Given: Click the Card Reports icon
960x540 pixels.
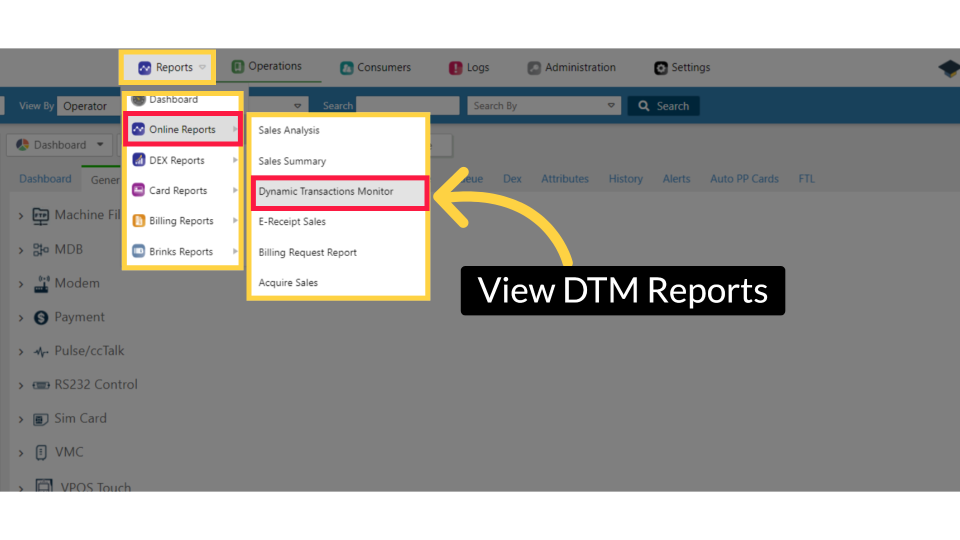Looking at the screenshot, I should coord(139,191).
